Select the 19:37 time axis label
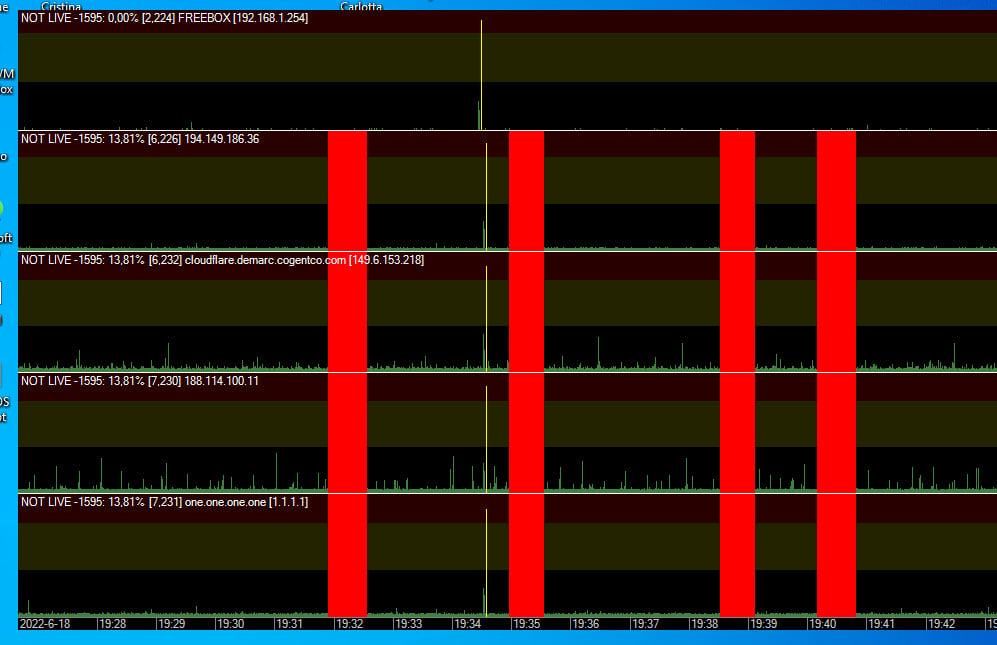The width and height of the screenshot is (997, 645). pyautogui.click(x=645, y=623)
